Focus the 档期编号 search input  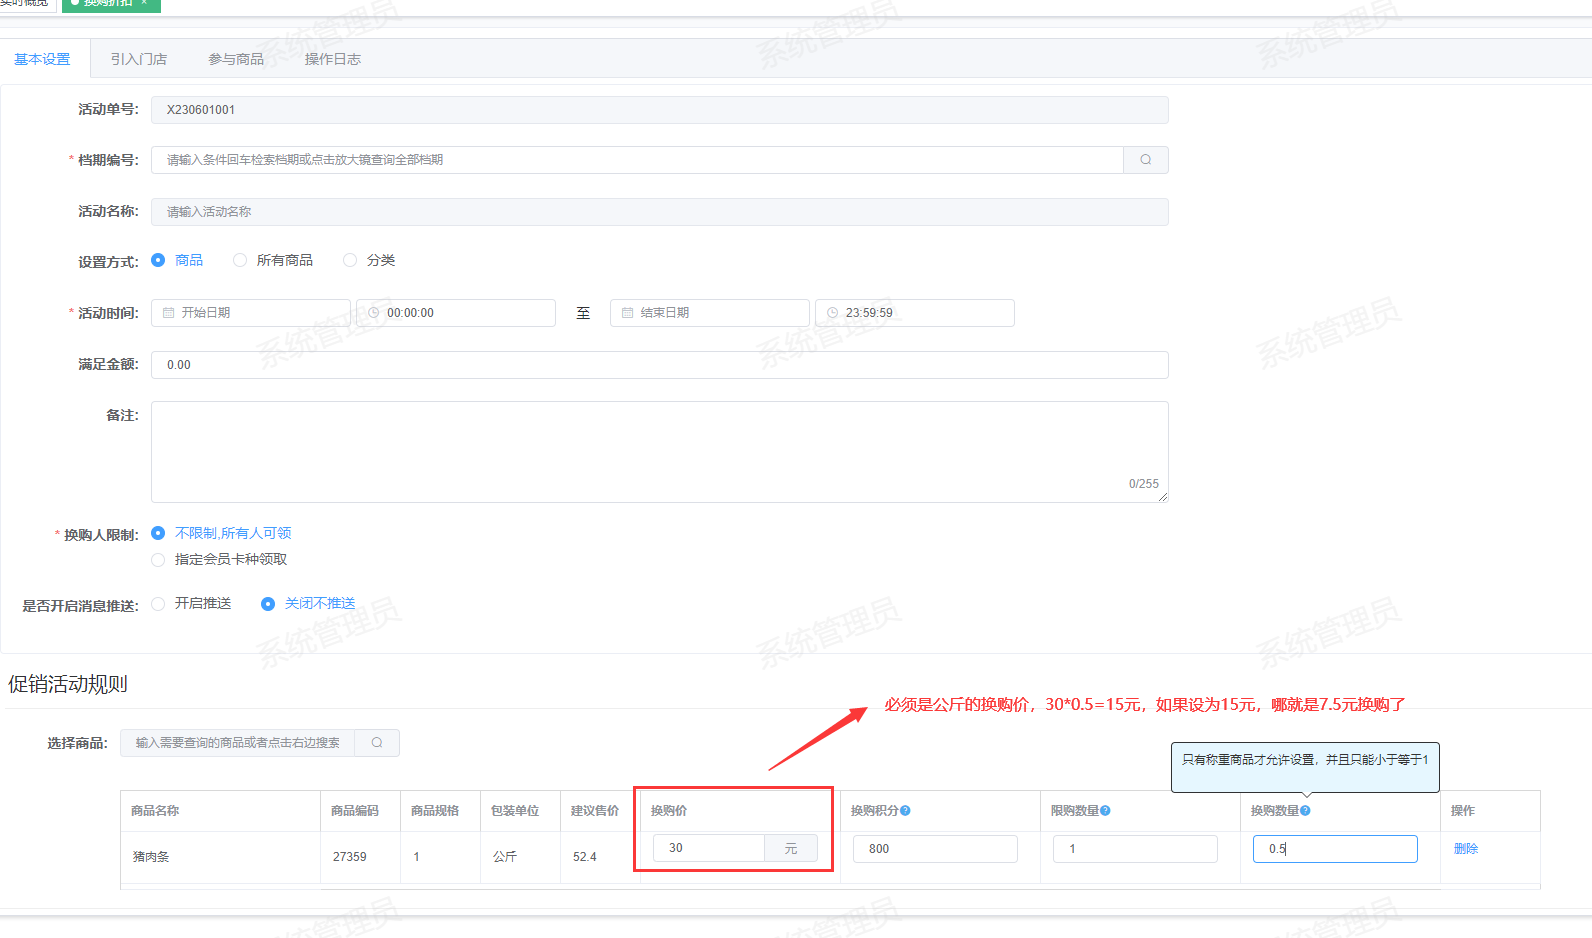(x=638, y=160)
